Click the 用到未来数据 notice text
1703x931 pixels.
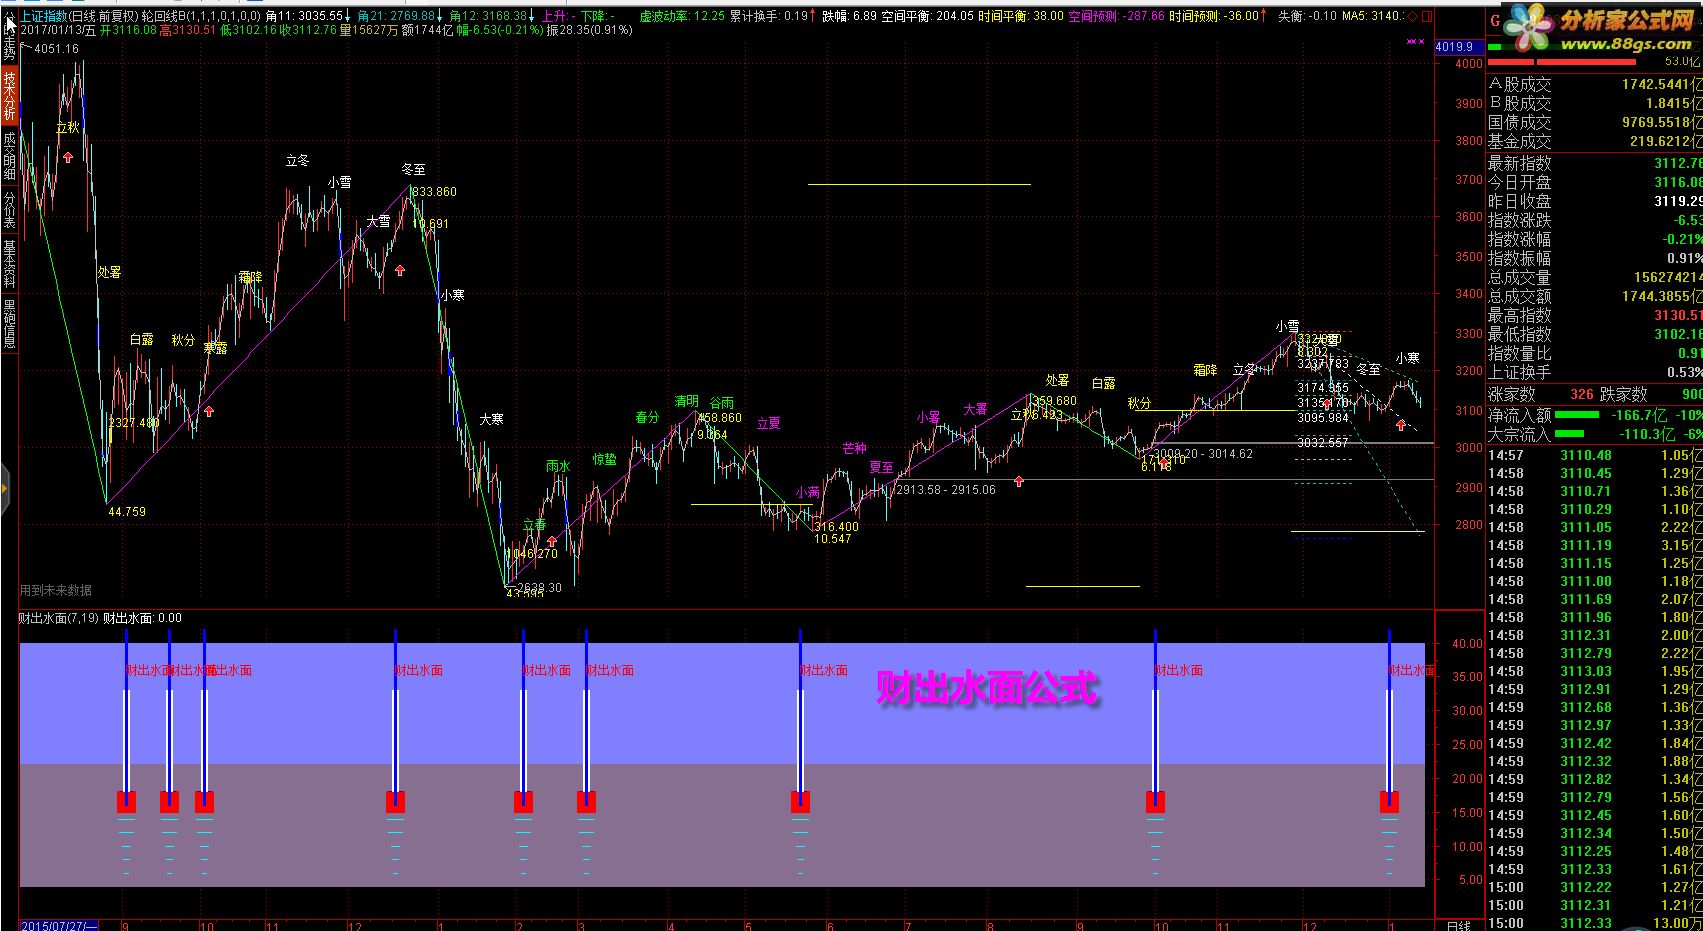(x=55, y=591)
